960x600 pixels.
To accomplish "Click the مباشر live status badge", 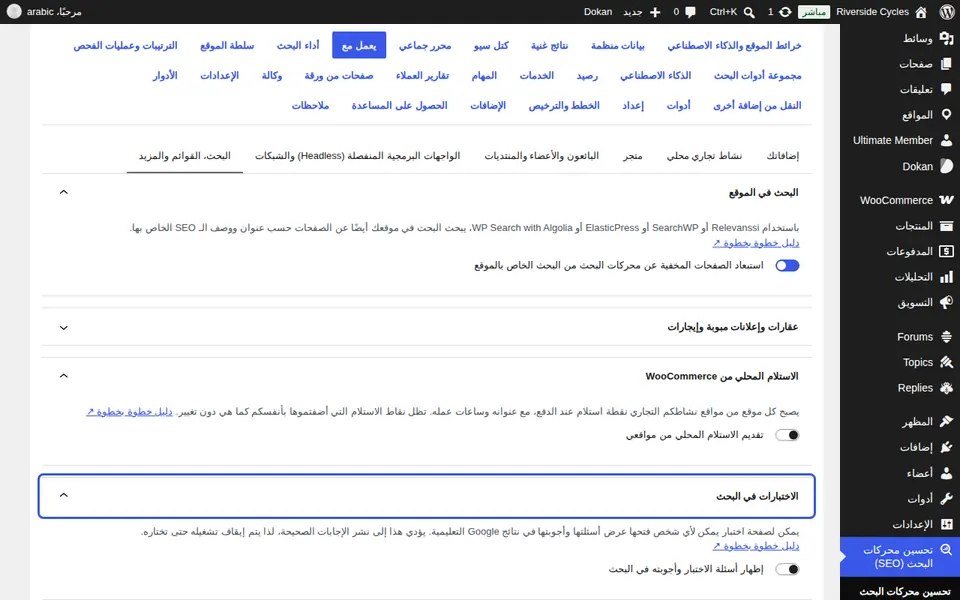I will (x=814, y=12).
